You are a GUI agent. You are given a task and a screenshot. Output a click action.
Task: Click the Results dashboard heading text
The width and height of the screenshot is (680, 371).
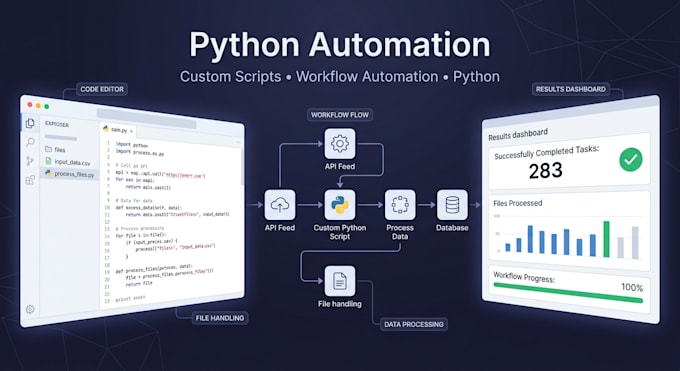click(x=518, y=135)
